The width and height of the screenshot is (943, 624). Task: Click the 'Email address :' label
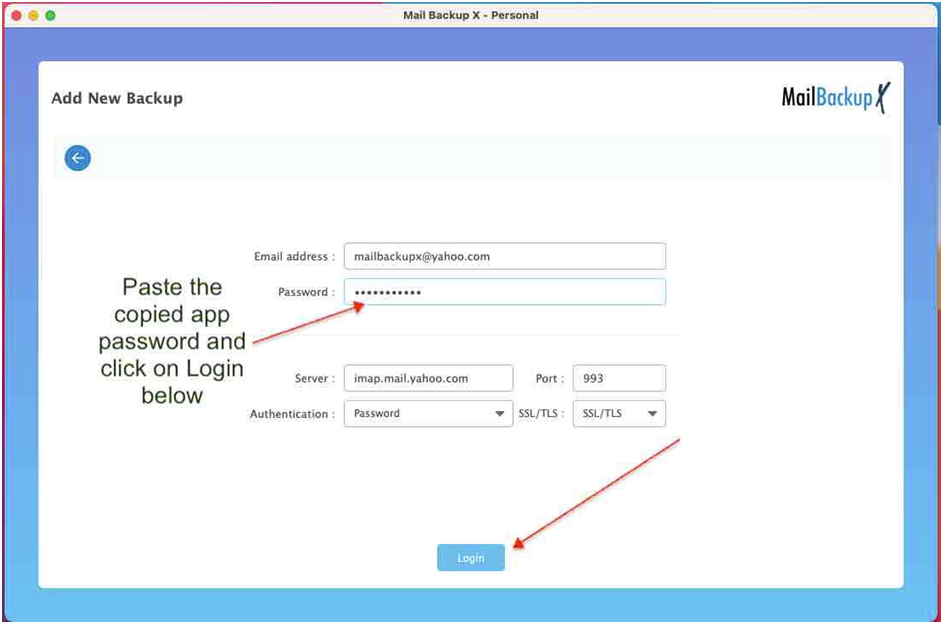[x=294, y=257]
